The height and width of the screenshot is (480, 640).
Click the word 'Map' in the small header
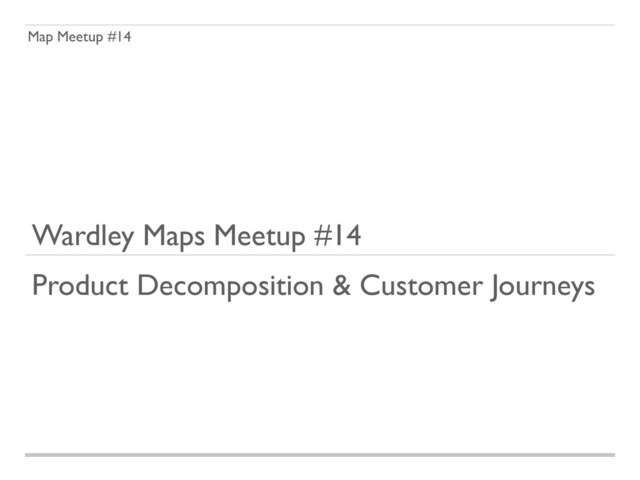tap(40, 37)
